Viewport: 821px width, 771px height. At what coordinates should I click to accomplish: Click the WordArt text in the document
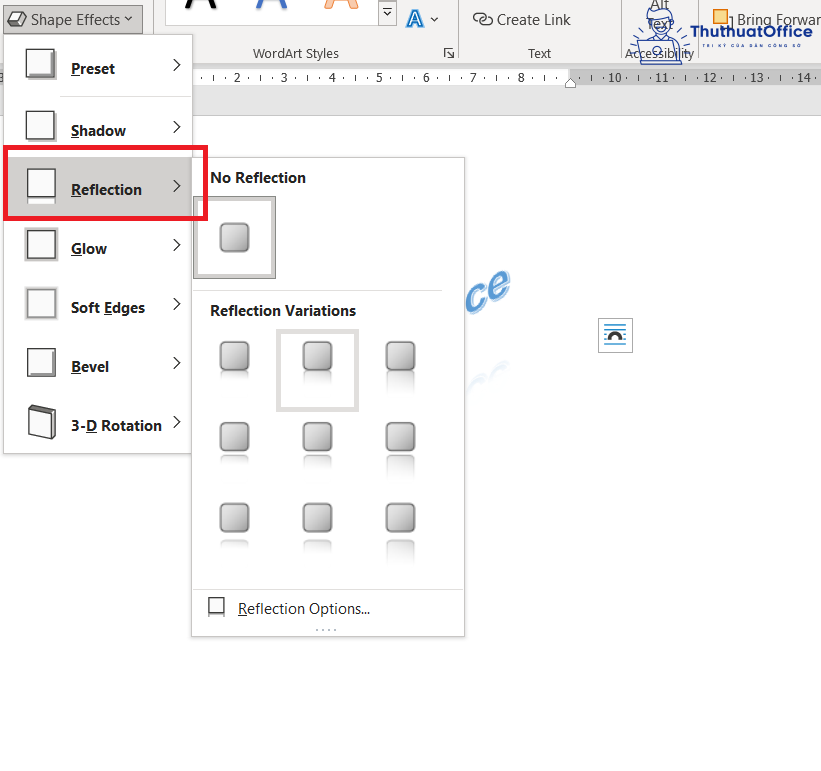(487, 291)
